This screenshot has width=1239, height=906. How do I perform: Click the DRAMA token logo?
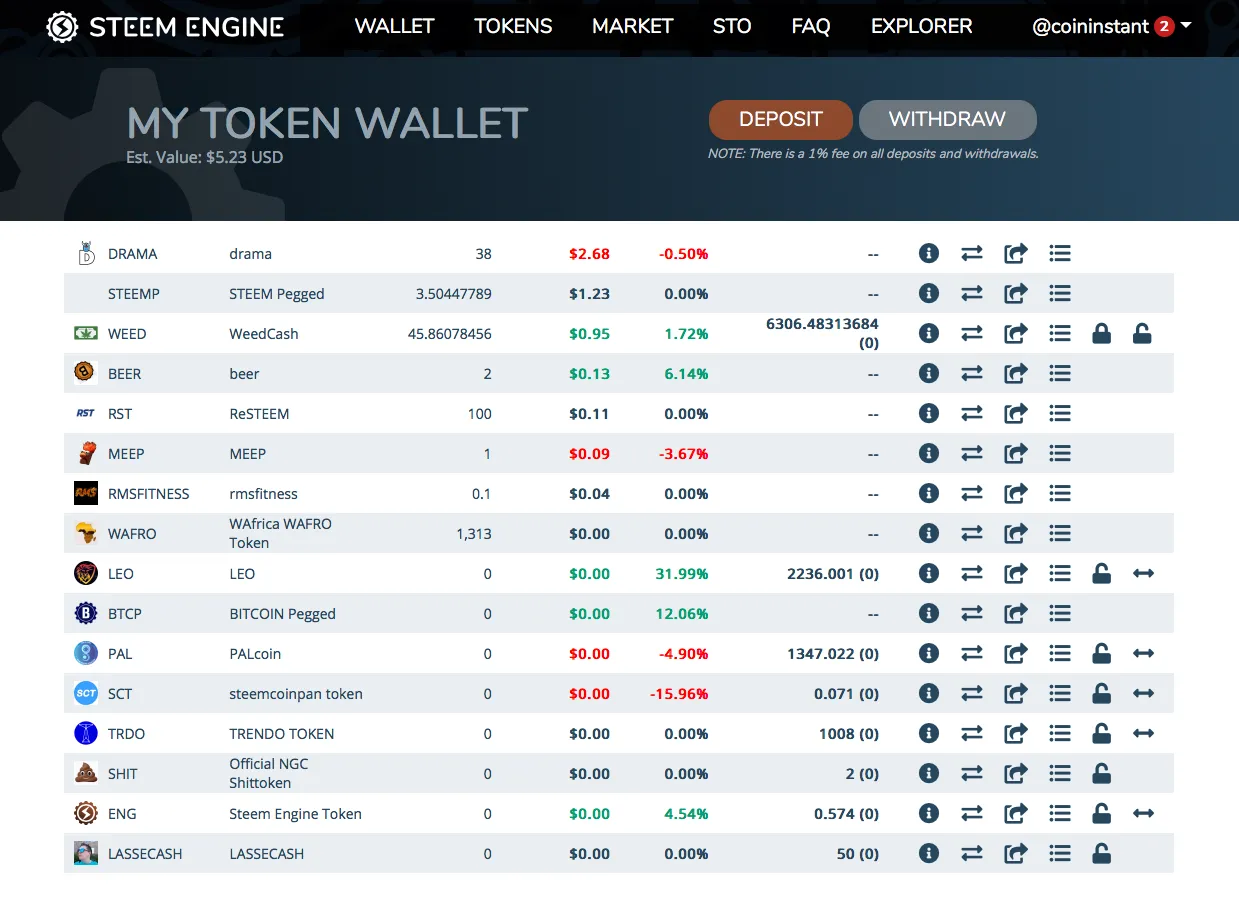86,253
